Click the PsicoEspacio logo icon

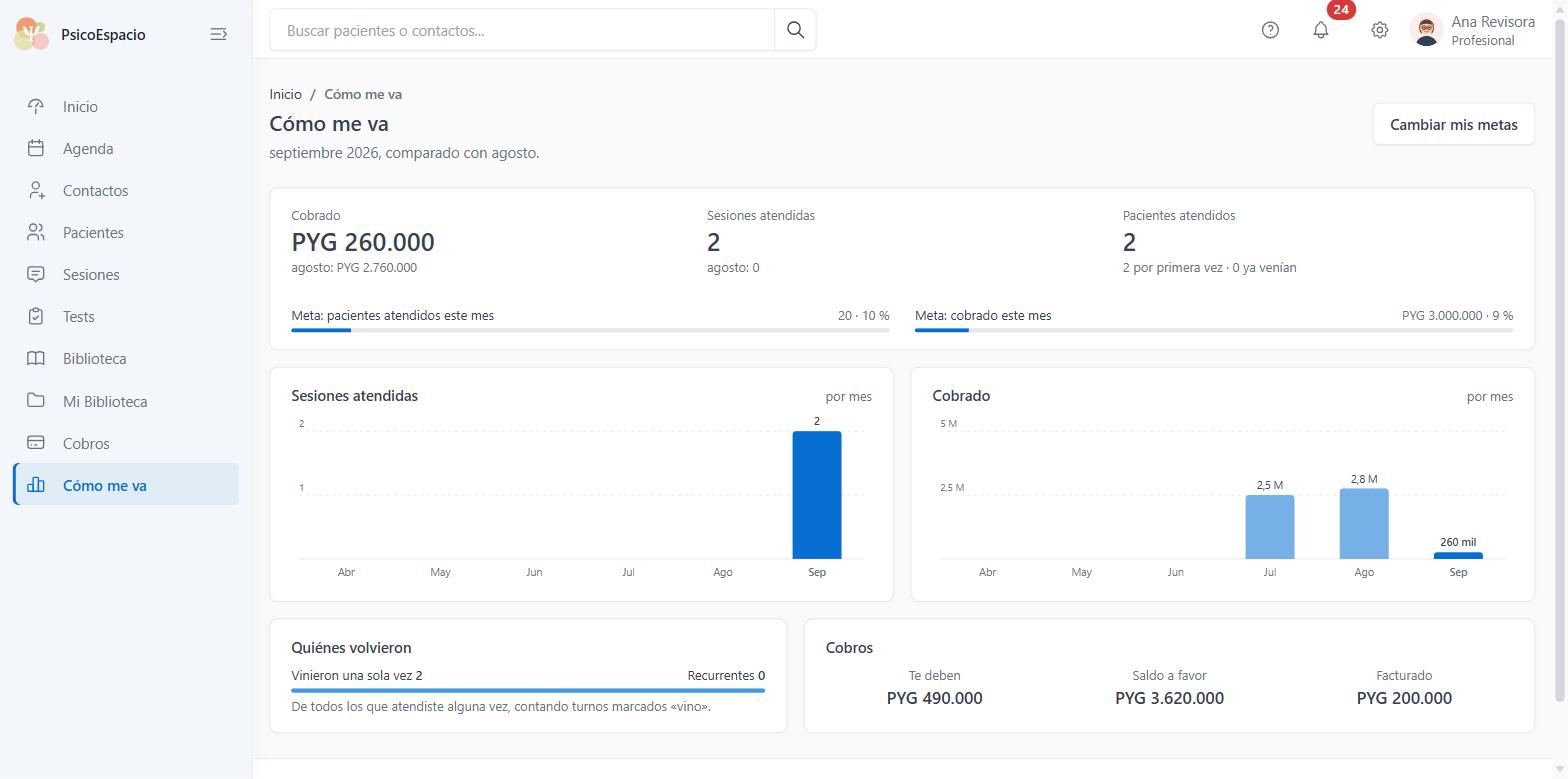point(32,34)
